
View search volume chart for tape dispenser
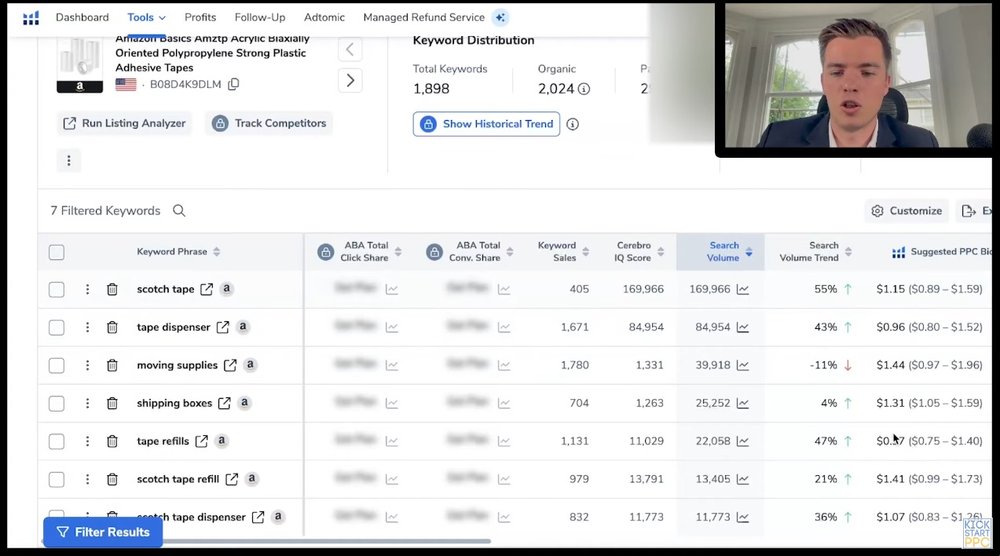(742, 327)
